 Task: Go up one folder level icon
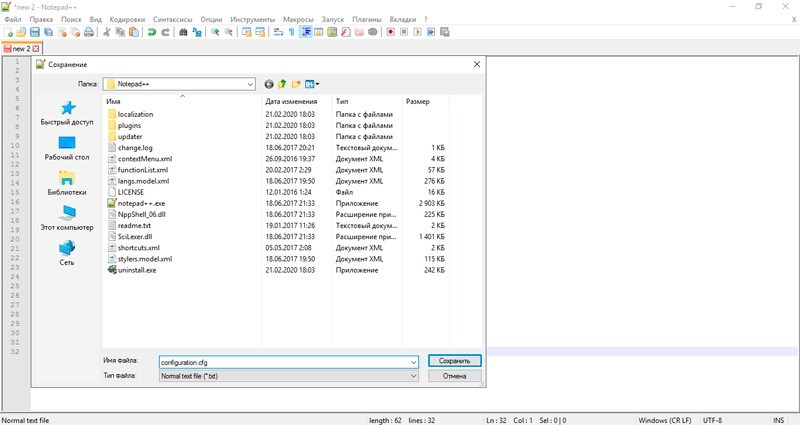pyautogui.click(x=282, y=84)
